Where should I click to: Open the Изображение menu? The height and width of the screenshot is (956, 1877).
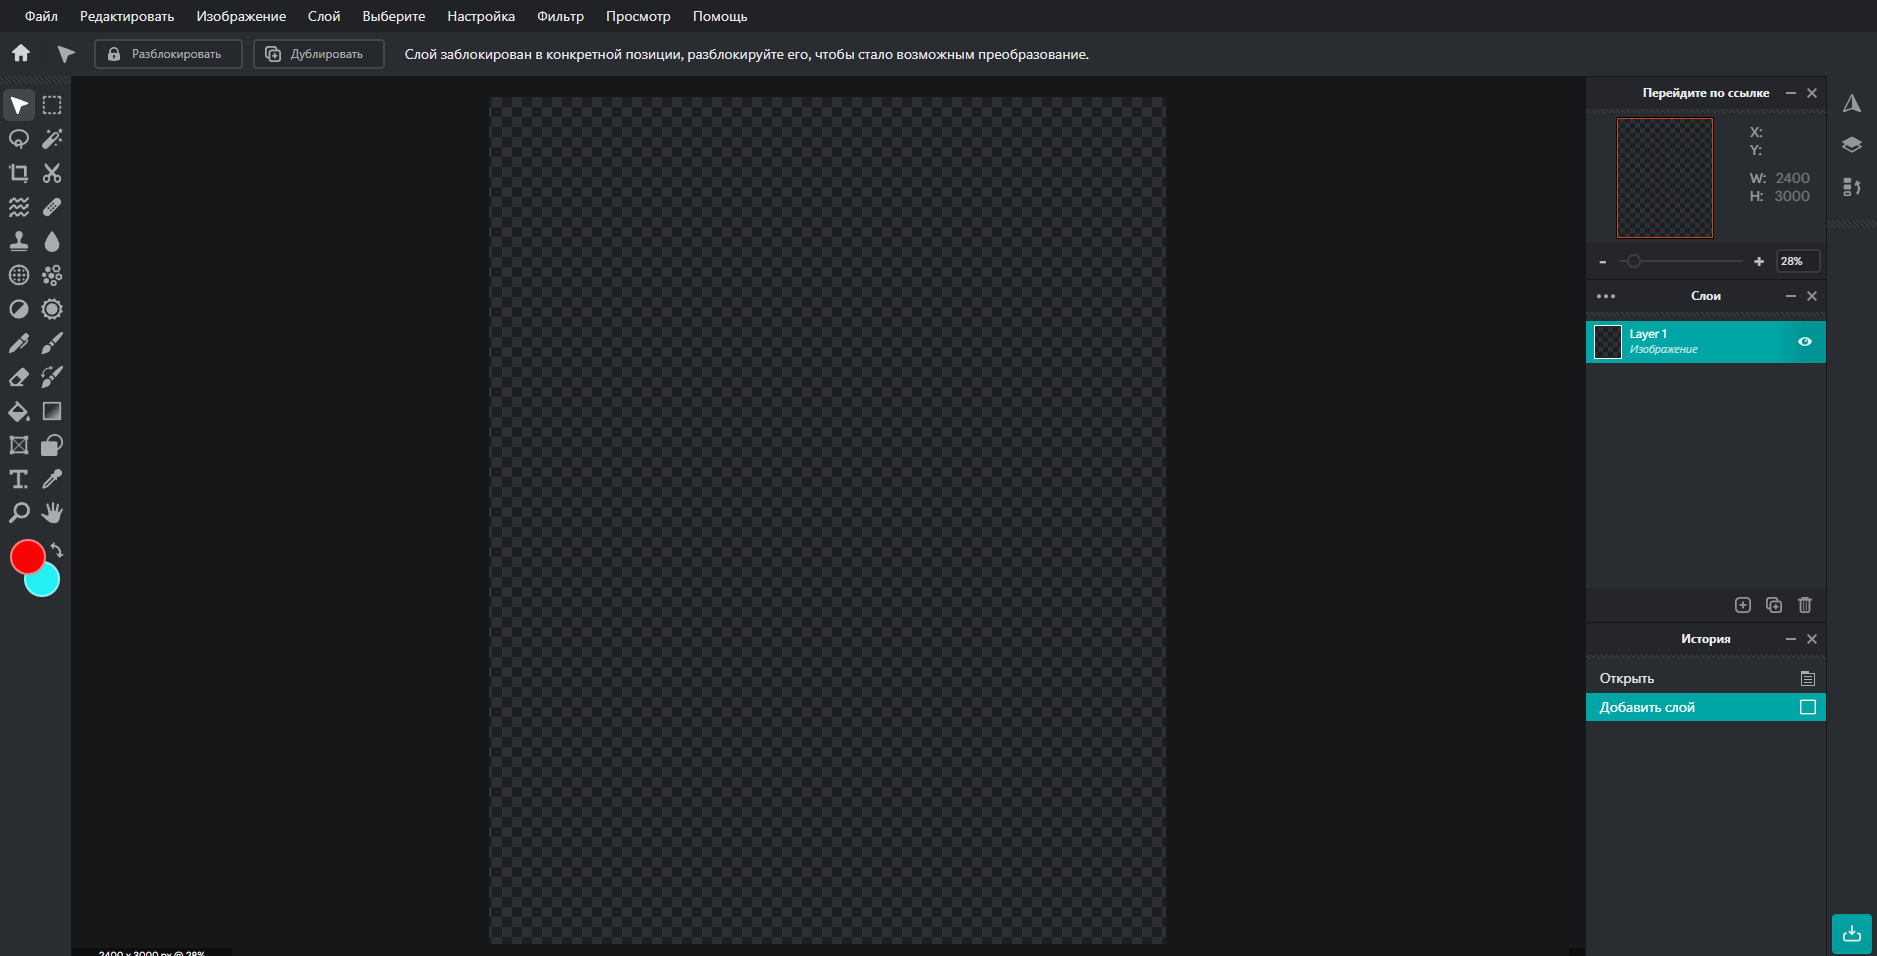(241, 16)
